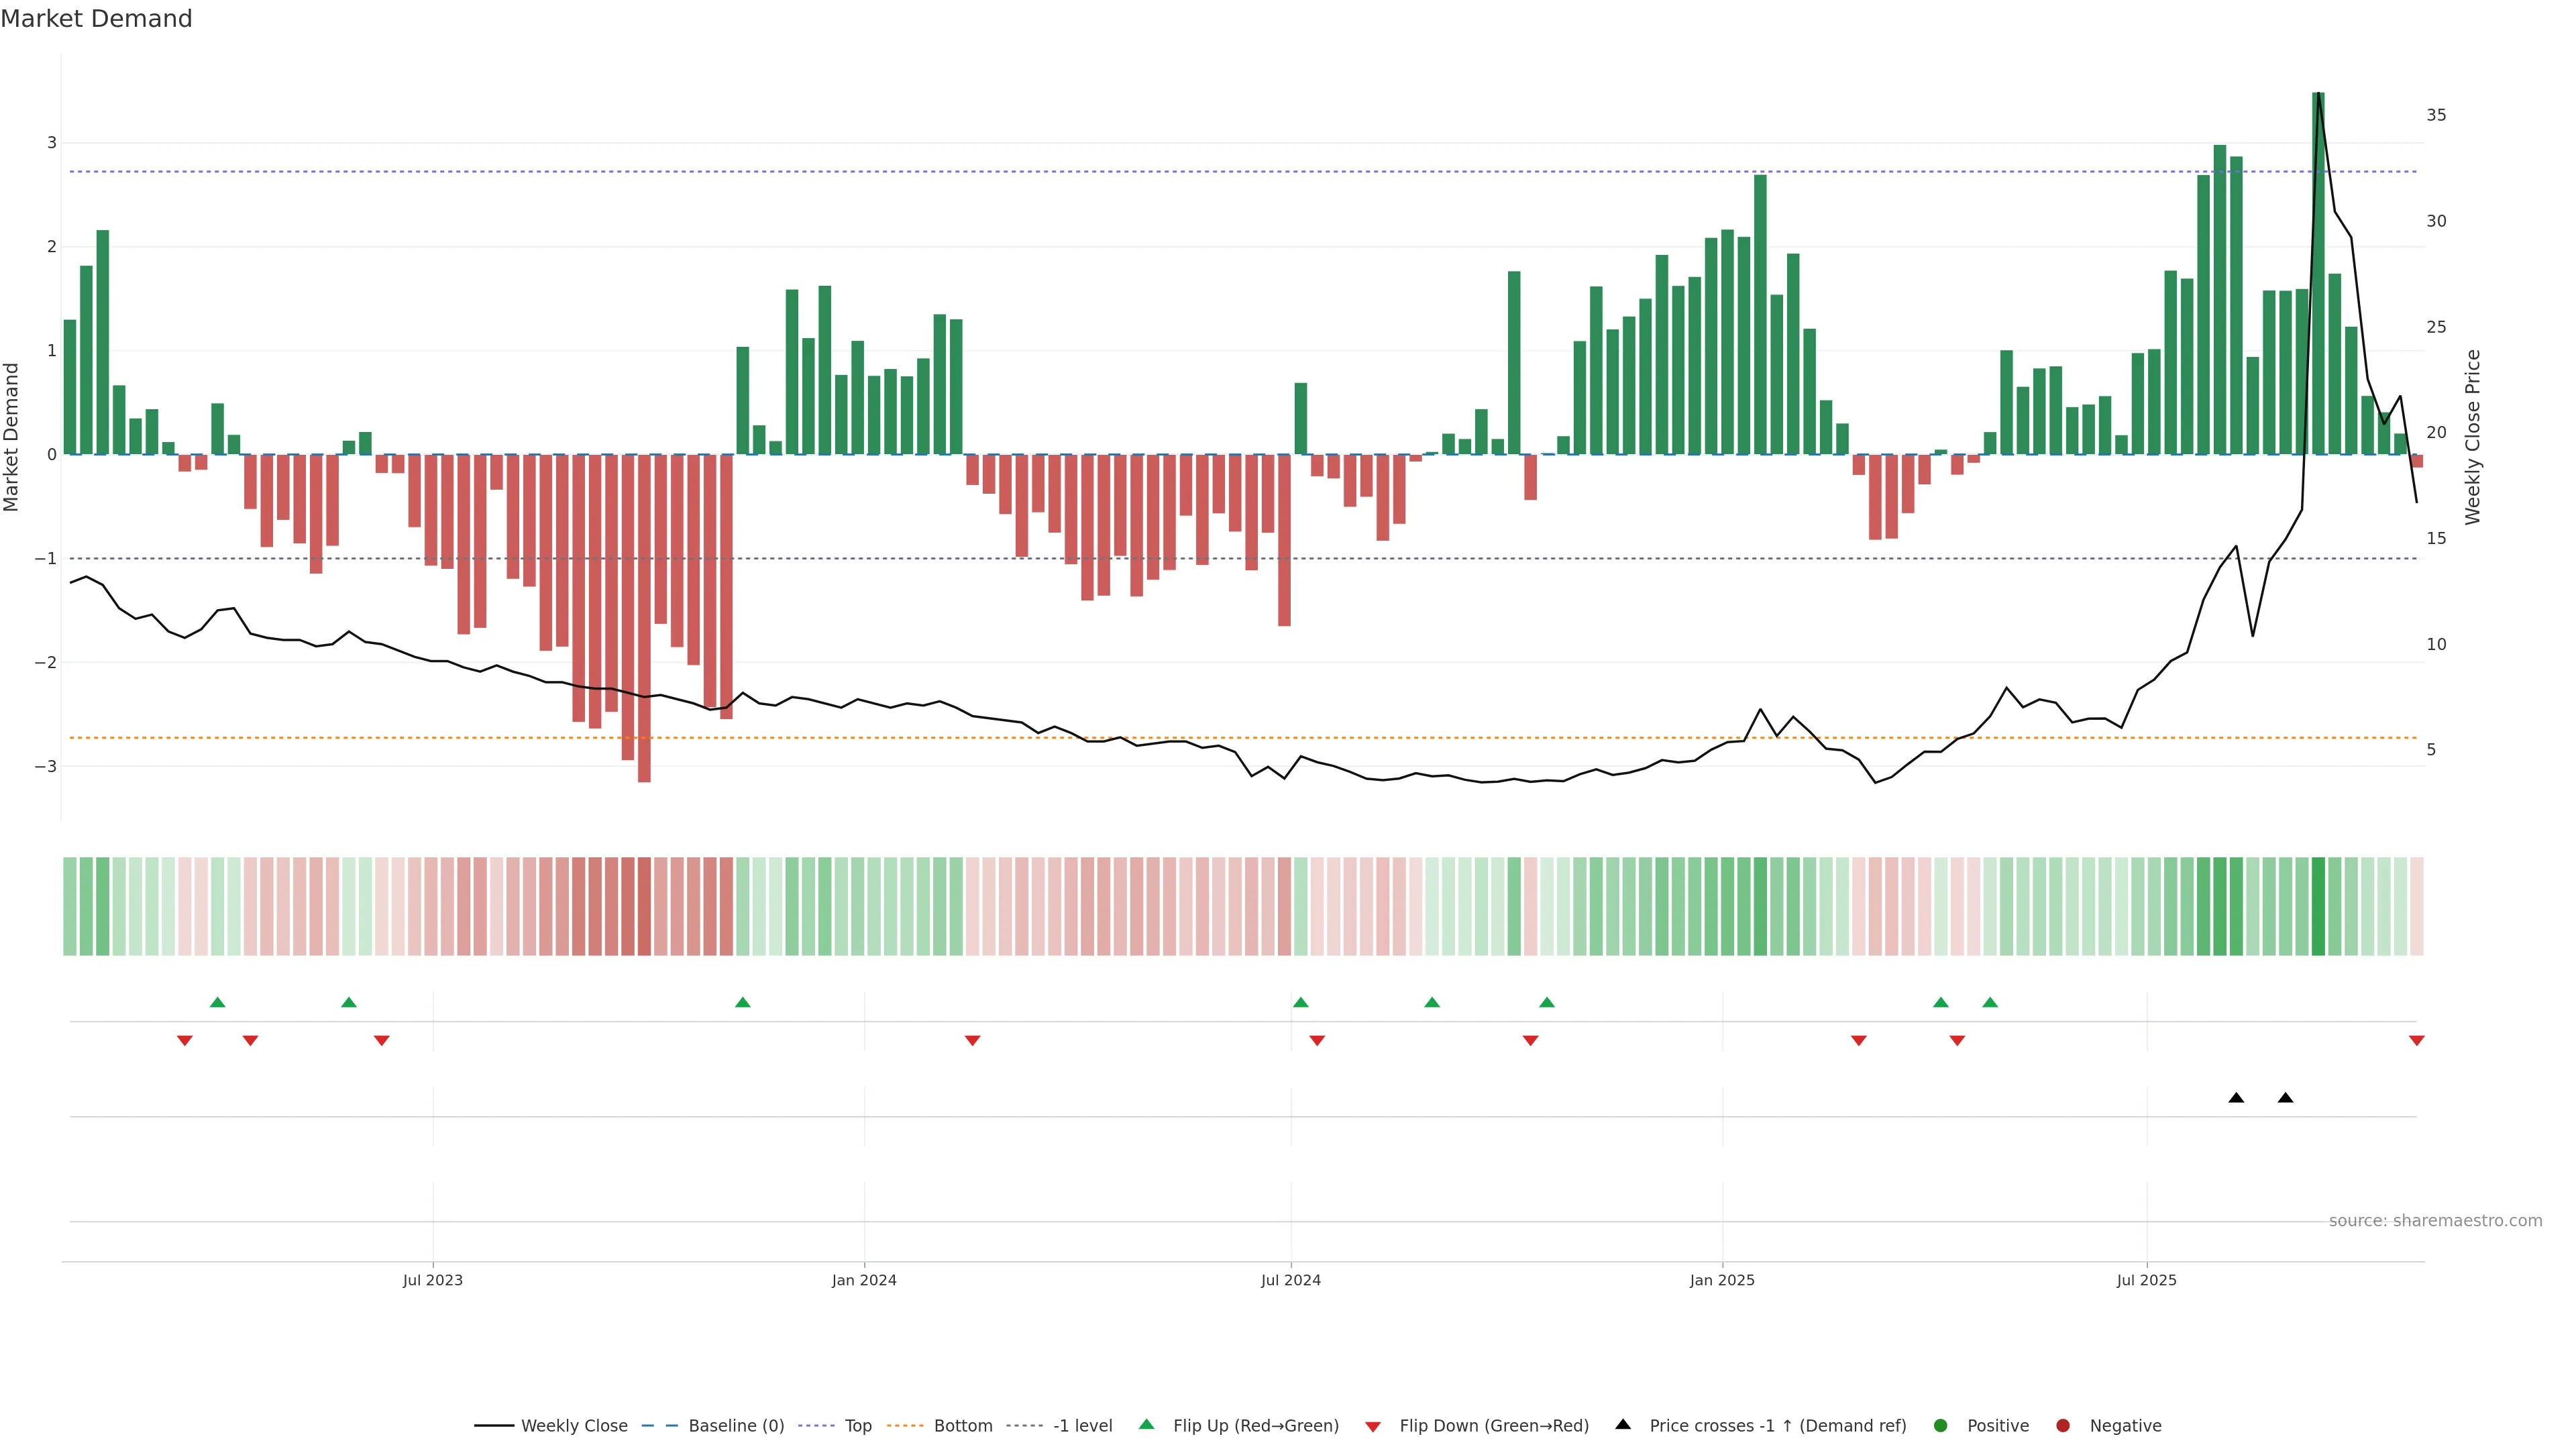Click the darkest green heatmap cell
This screenshot has height=1449, width=2576.
(2318, 906)
